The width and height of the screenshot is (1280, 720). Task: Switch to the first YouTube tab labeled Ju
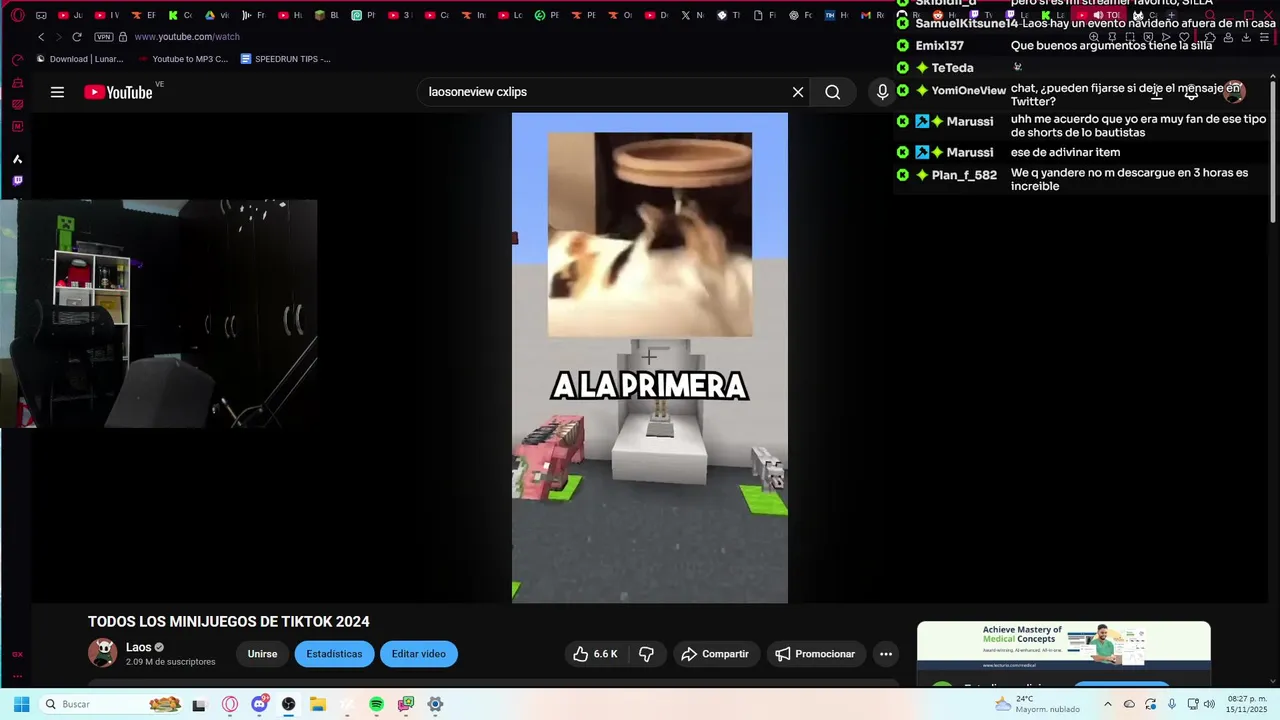click(x=71, y=16)
